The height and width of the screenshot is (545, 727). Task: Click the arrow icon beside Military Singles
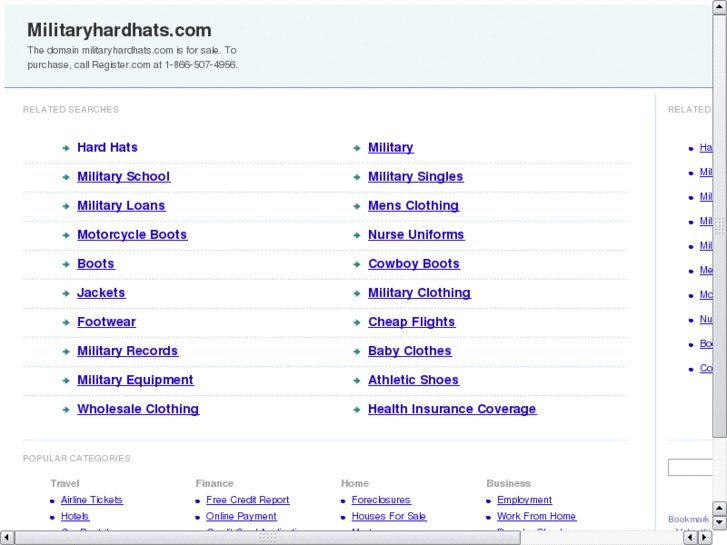357,178
